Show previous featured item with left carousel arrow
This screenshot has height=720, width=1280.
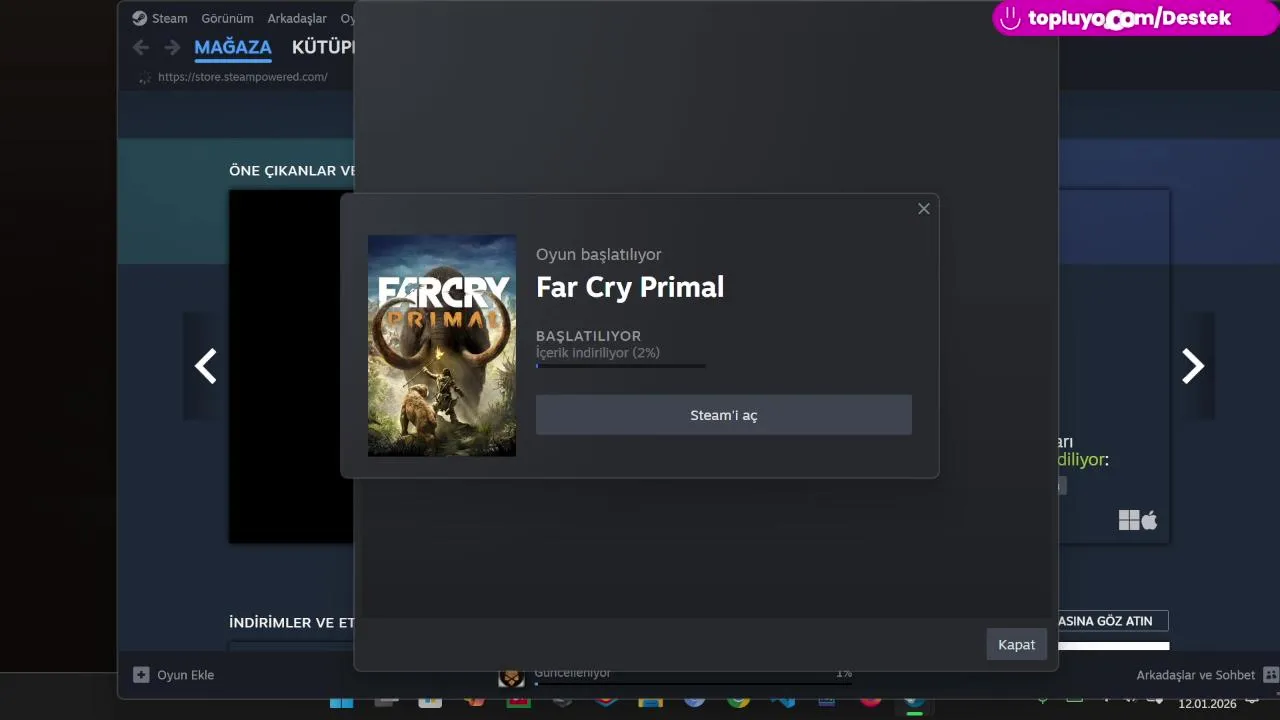pos(205,366)
